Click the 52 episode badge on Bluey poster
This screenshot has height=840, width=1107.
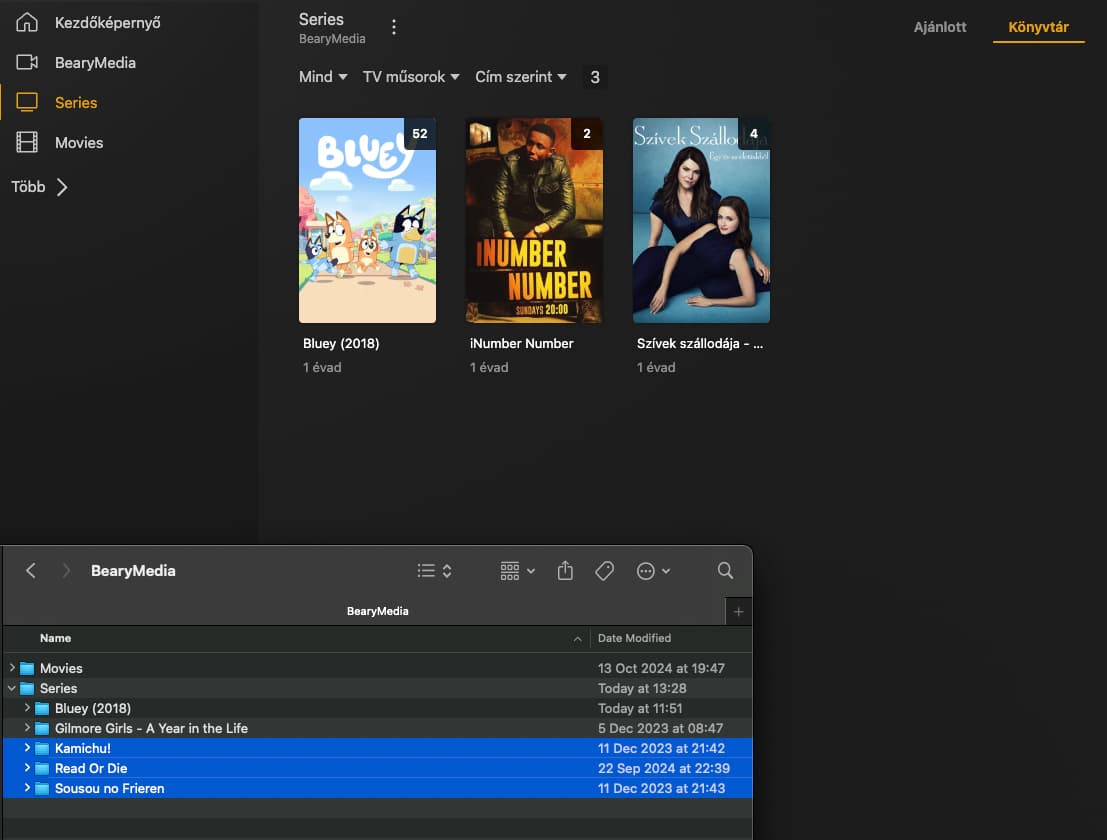pyautogui.click(x=420, y=133)
